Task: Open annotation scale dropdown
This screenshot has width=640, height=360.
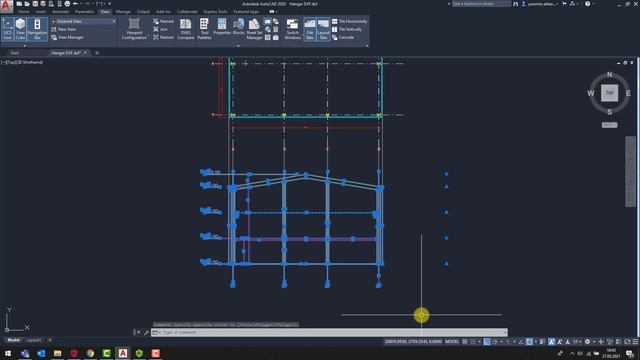Action: [577, 342]
